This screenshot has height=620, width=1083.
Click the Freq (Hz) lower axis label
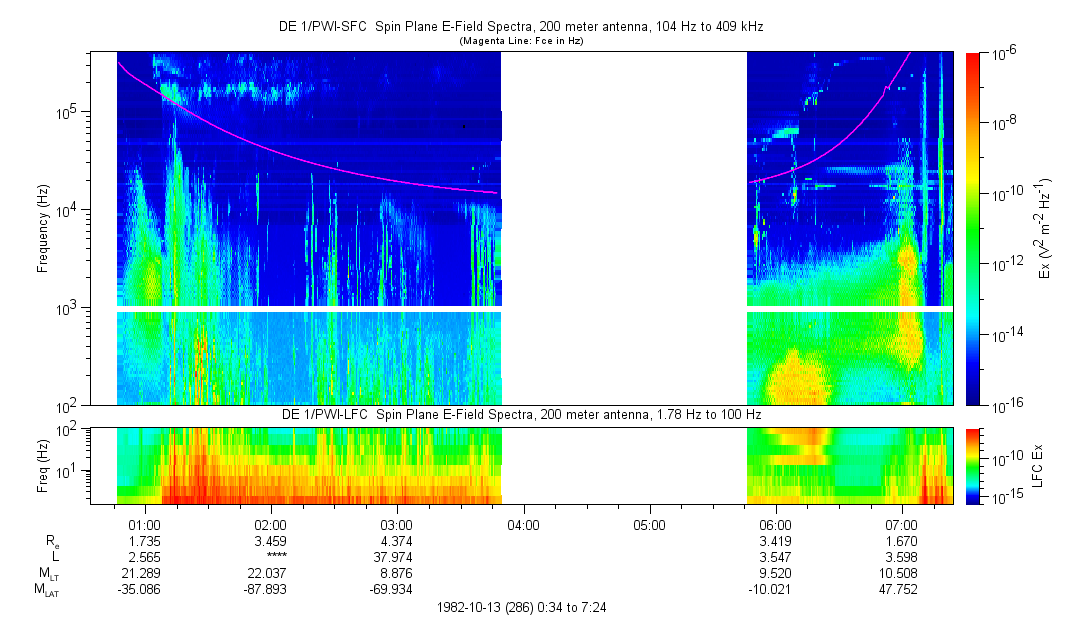click(x=42, y=465)
